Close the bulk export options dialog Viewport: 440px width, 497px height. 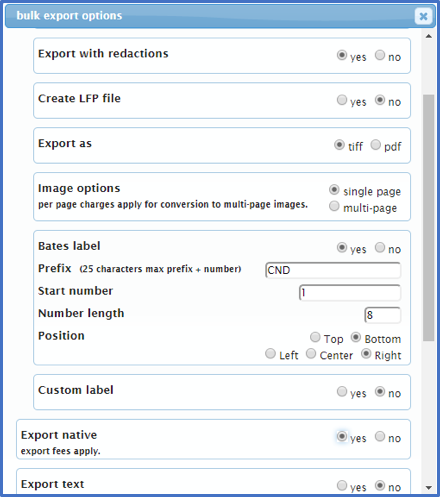pyautogui.click(x=423, y=16)
